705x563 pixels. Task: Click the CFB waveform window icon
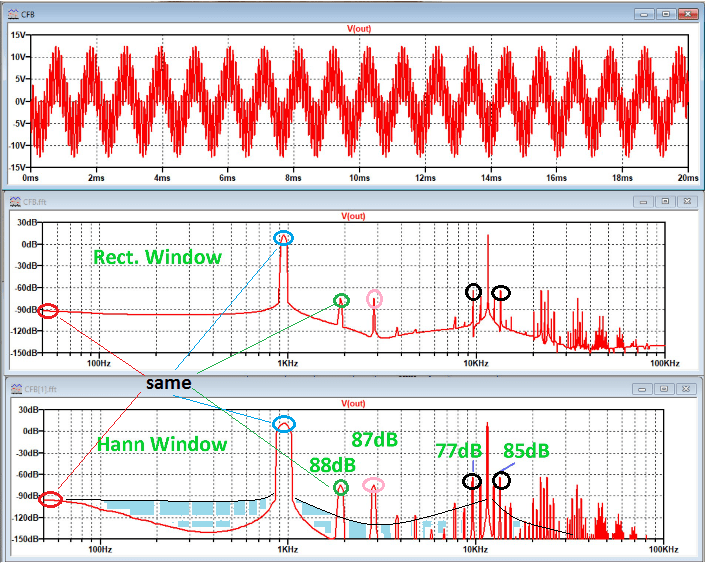[x=14, y=14]
